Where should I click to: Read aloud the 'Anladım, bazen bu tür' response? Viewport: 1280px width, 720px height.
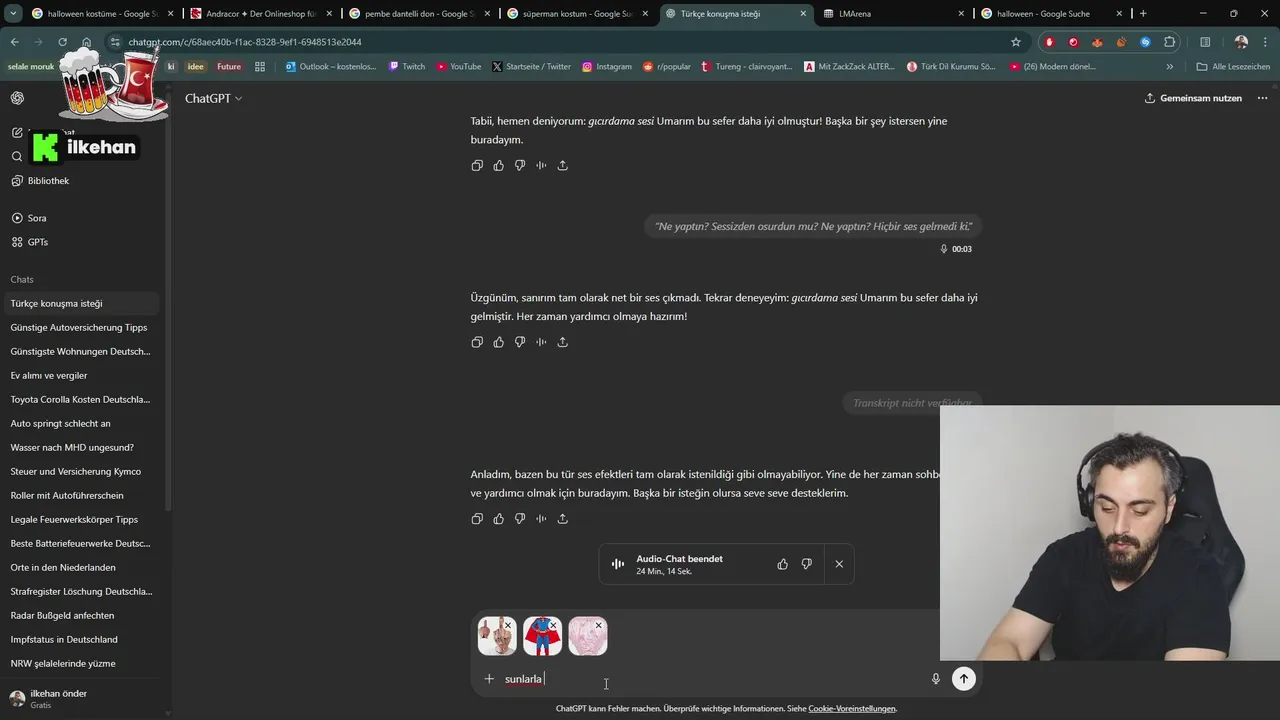[541, 518]
